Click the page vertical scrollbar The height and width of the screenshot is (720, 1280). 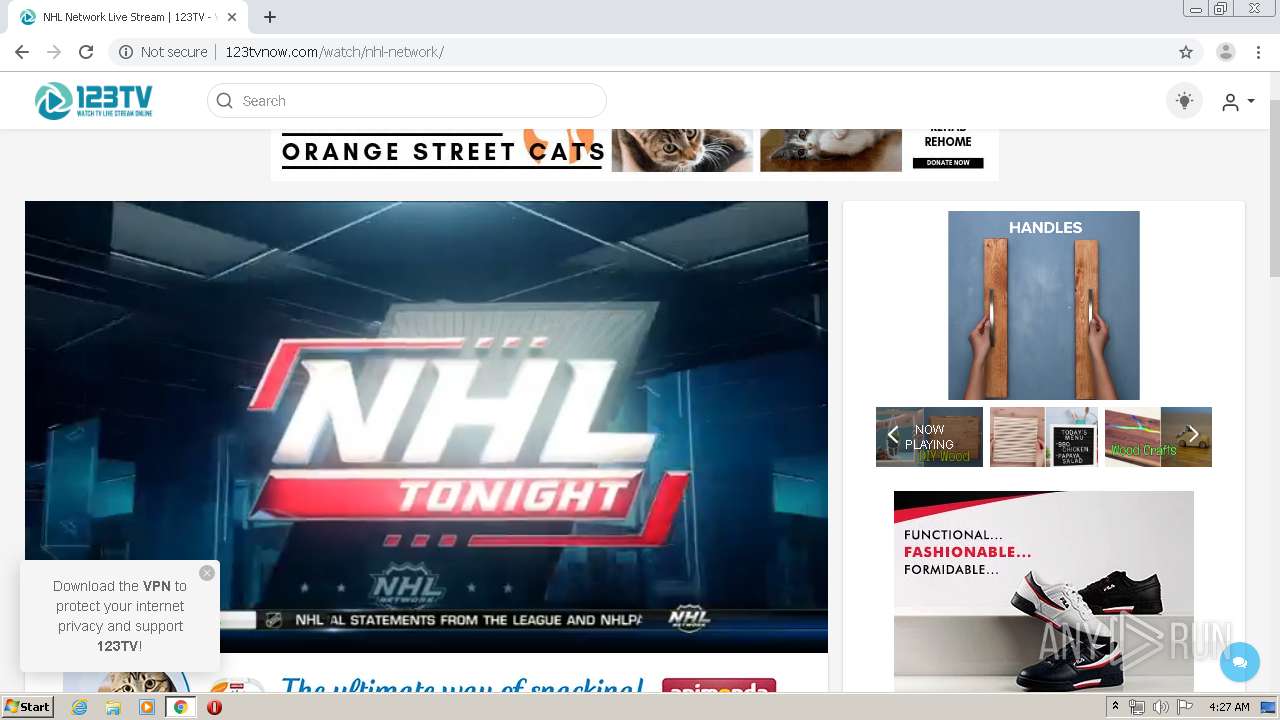[x=1274, y=190]
